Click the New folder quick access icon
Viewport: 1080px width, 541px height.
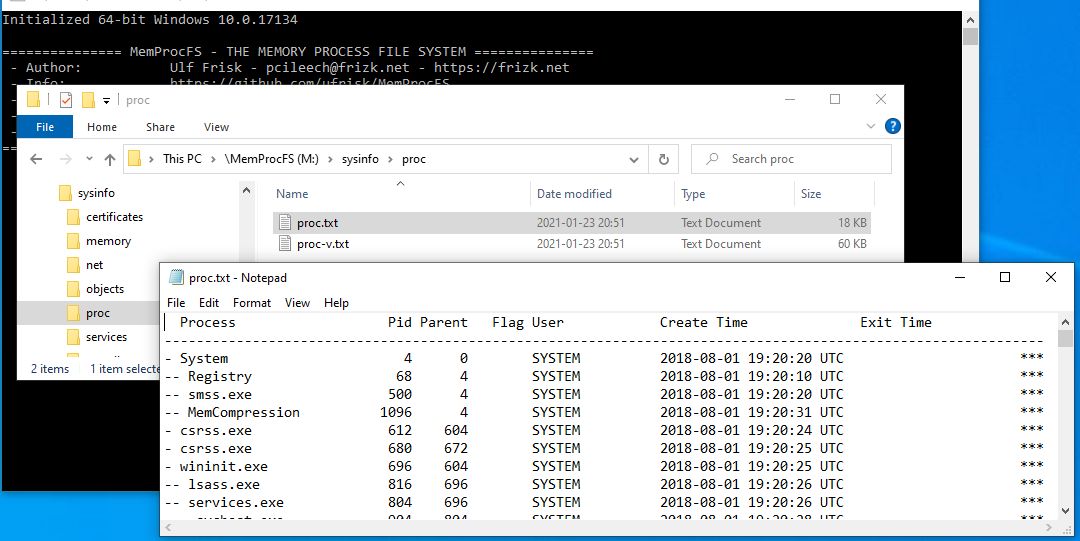click(87, 100)
